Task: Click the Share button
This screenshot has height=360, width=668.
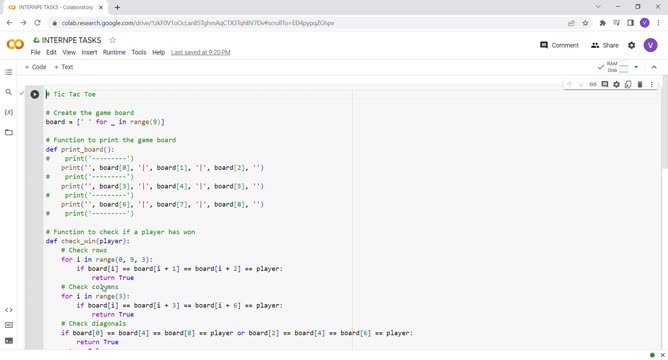Action: 605,45
